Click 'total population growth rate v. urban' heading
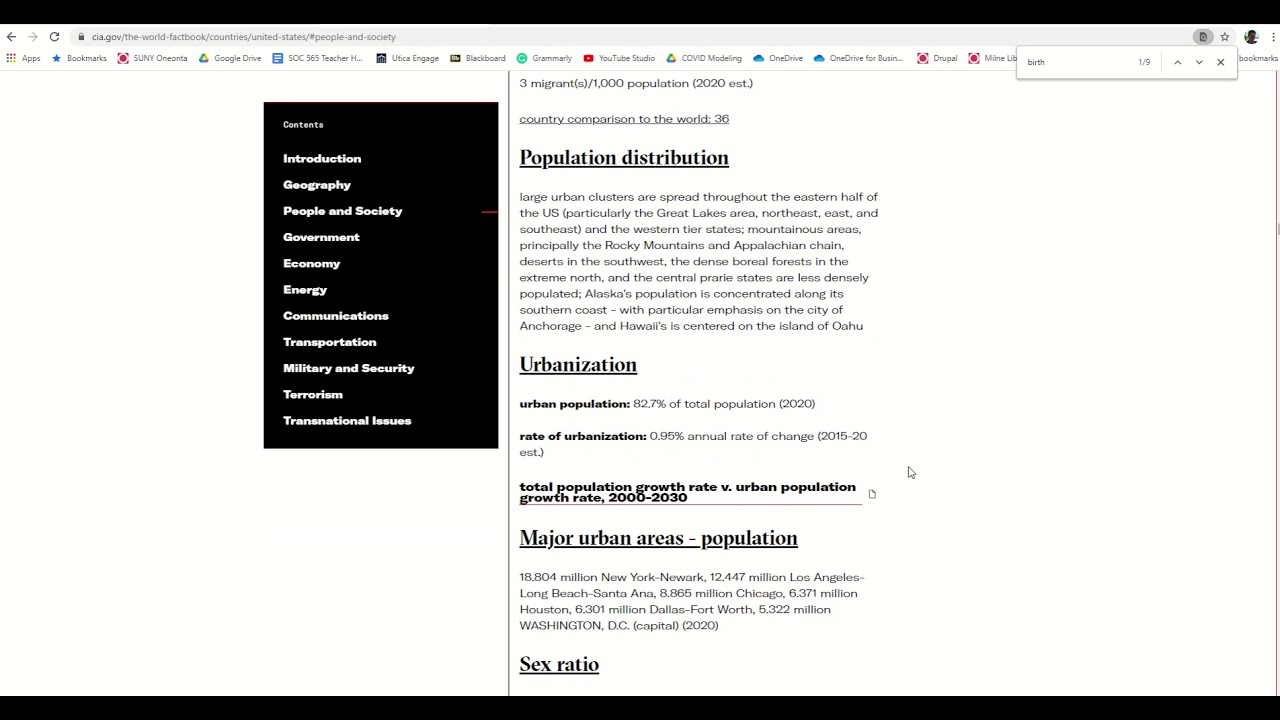The height and width of the screenshot is (720, 1280). (688, 492)
